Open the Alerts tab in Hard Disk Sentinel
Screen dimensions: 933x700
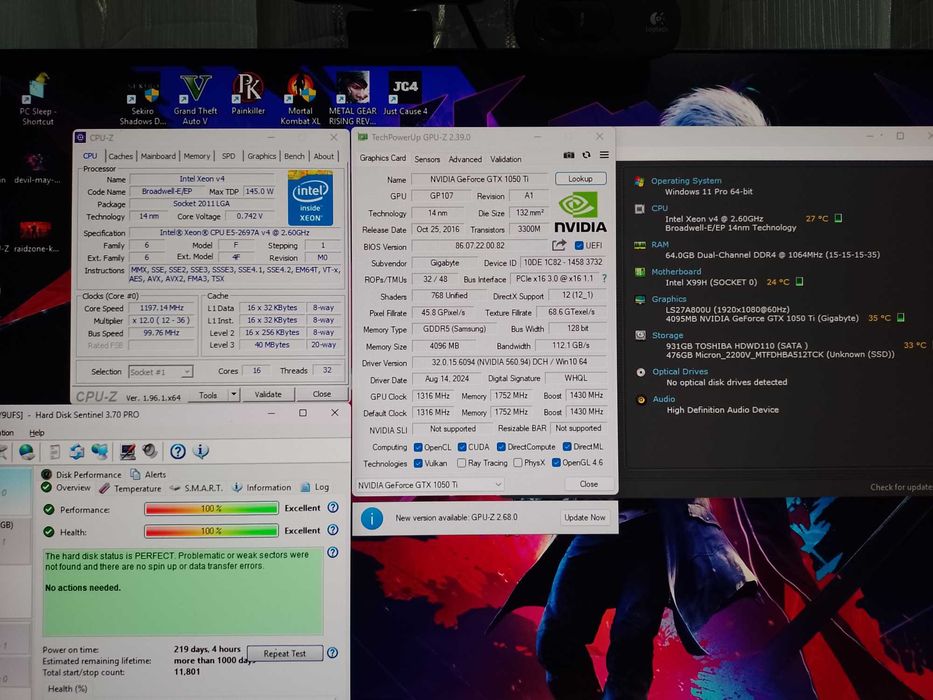[x=148, y=474]
